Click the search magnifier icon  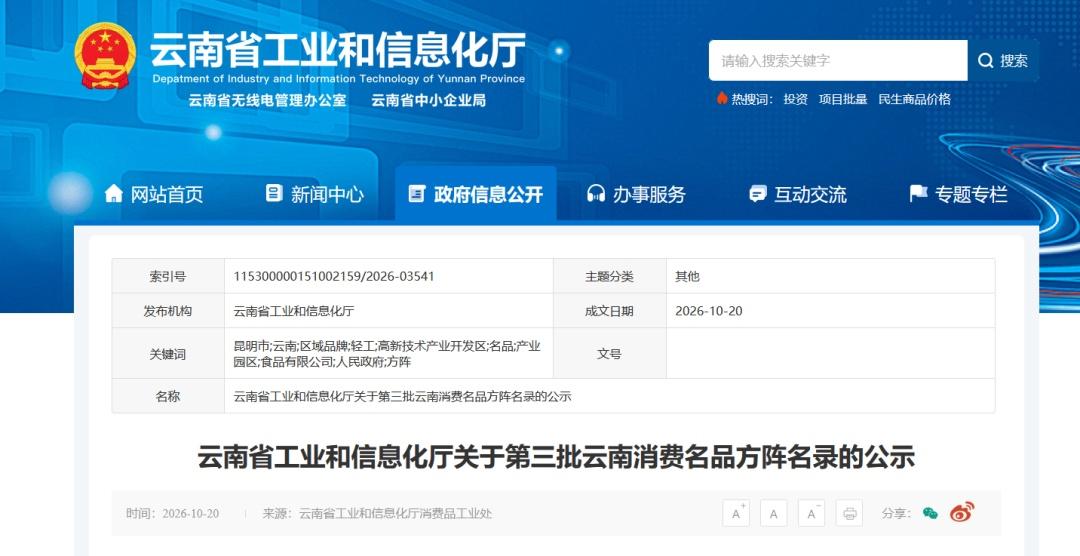986,61
